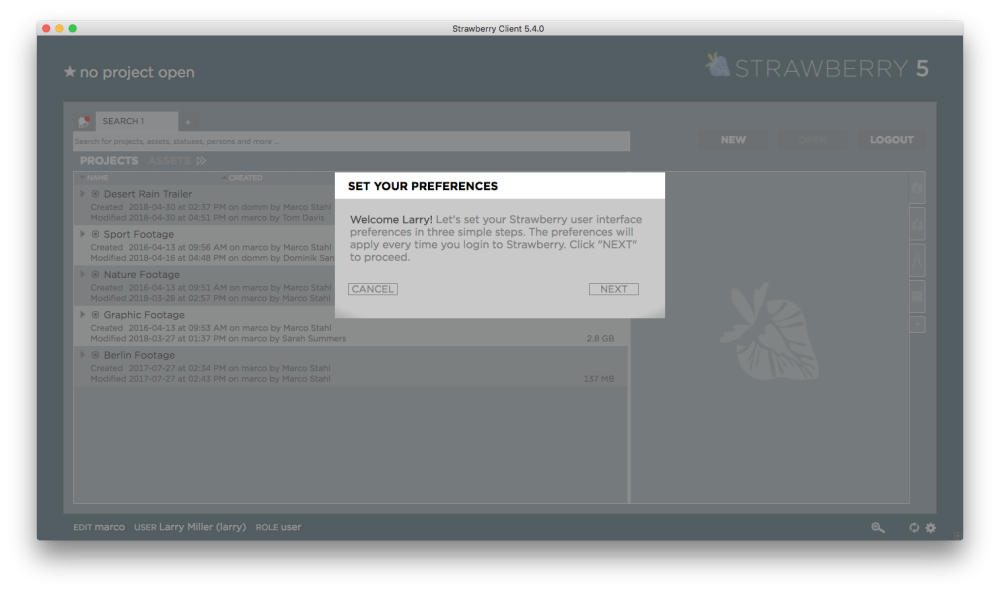Click the small square resize icon in window corner
This screenshot has height=593, width=1000.
tap(957, 536)
